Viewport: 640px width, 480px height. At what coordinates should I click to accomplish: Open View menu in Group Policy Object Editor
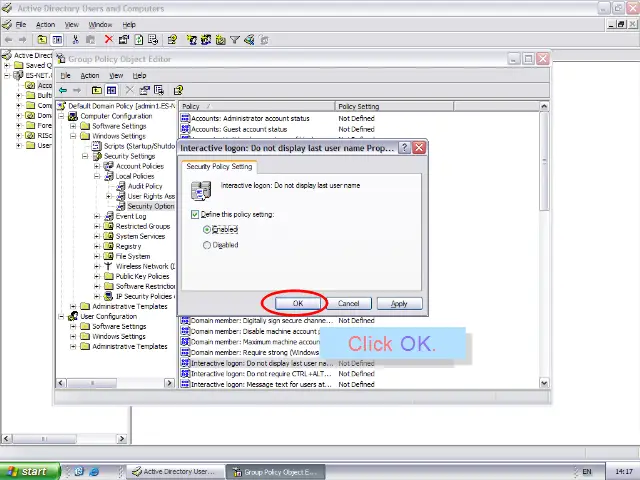pos(116,76)
